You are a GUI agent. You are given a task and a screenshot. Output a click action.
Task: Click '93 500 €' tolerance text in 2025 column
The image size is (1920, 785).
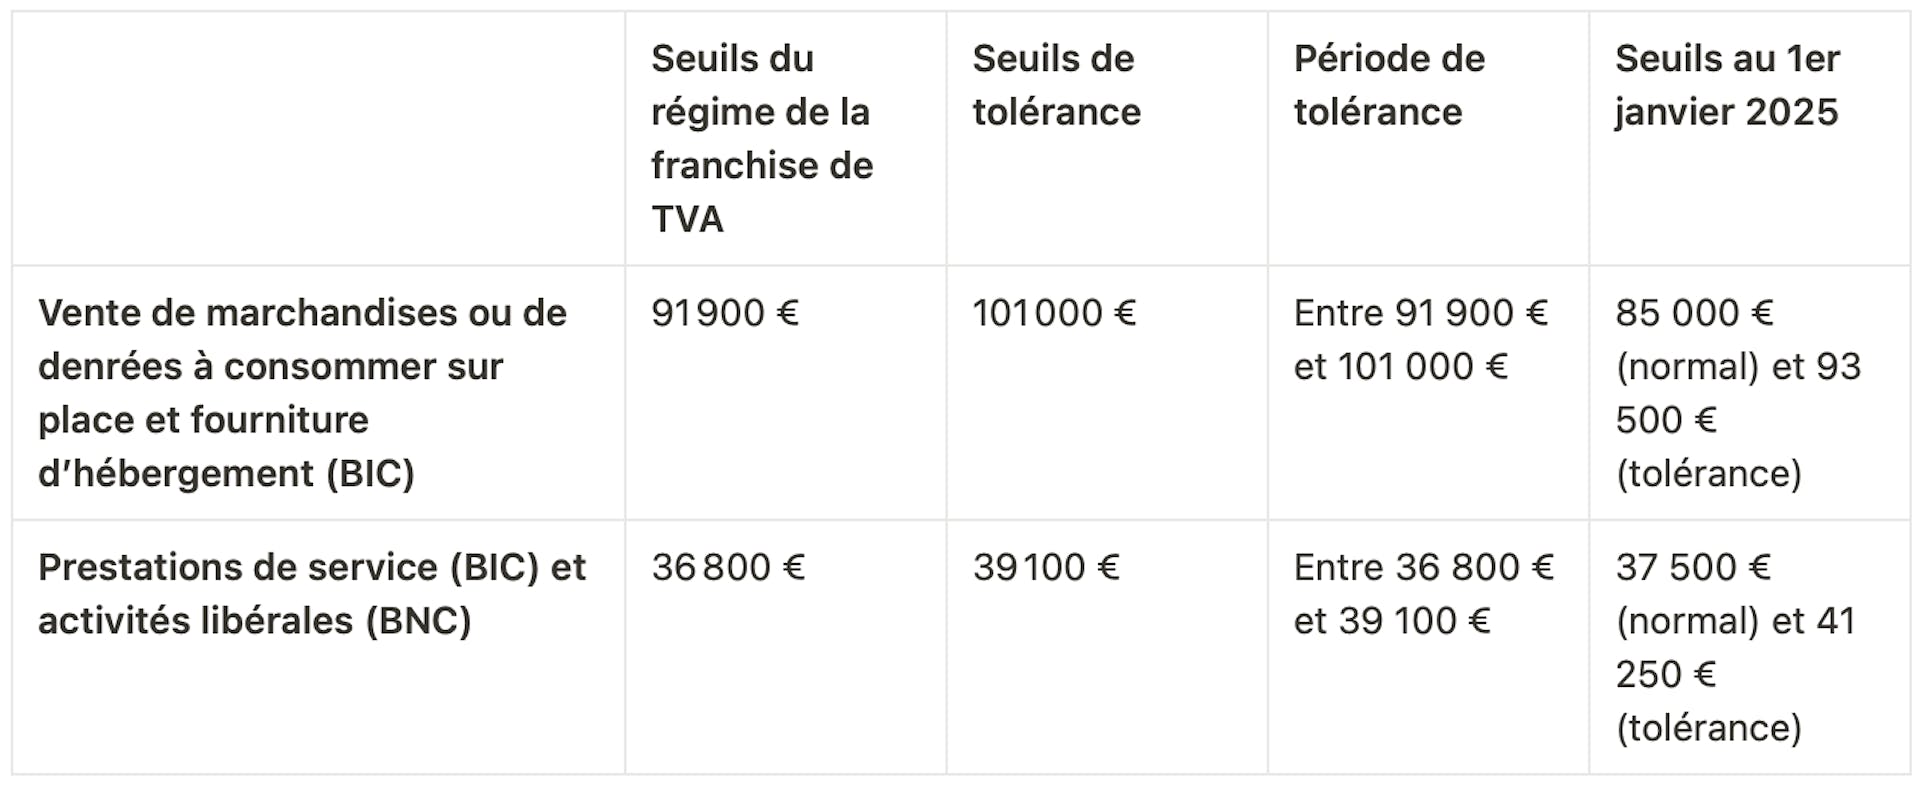tap(1738, 393)
